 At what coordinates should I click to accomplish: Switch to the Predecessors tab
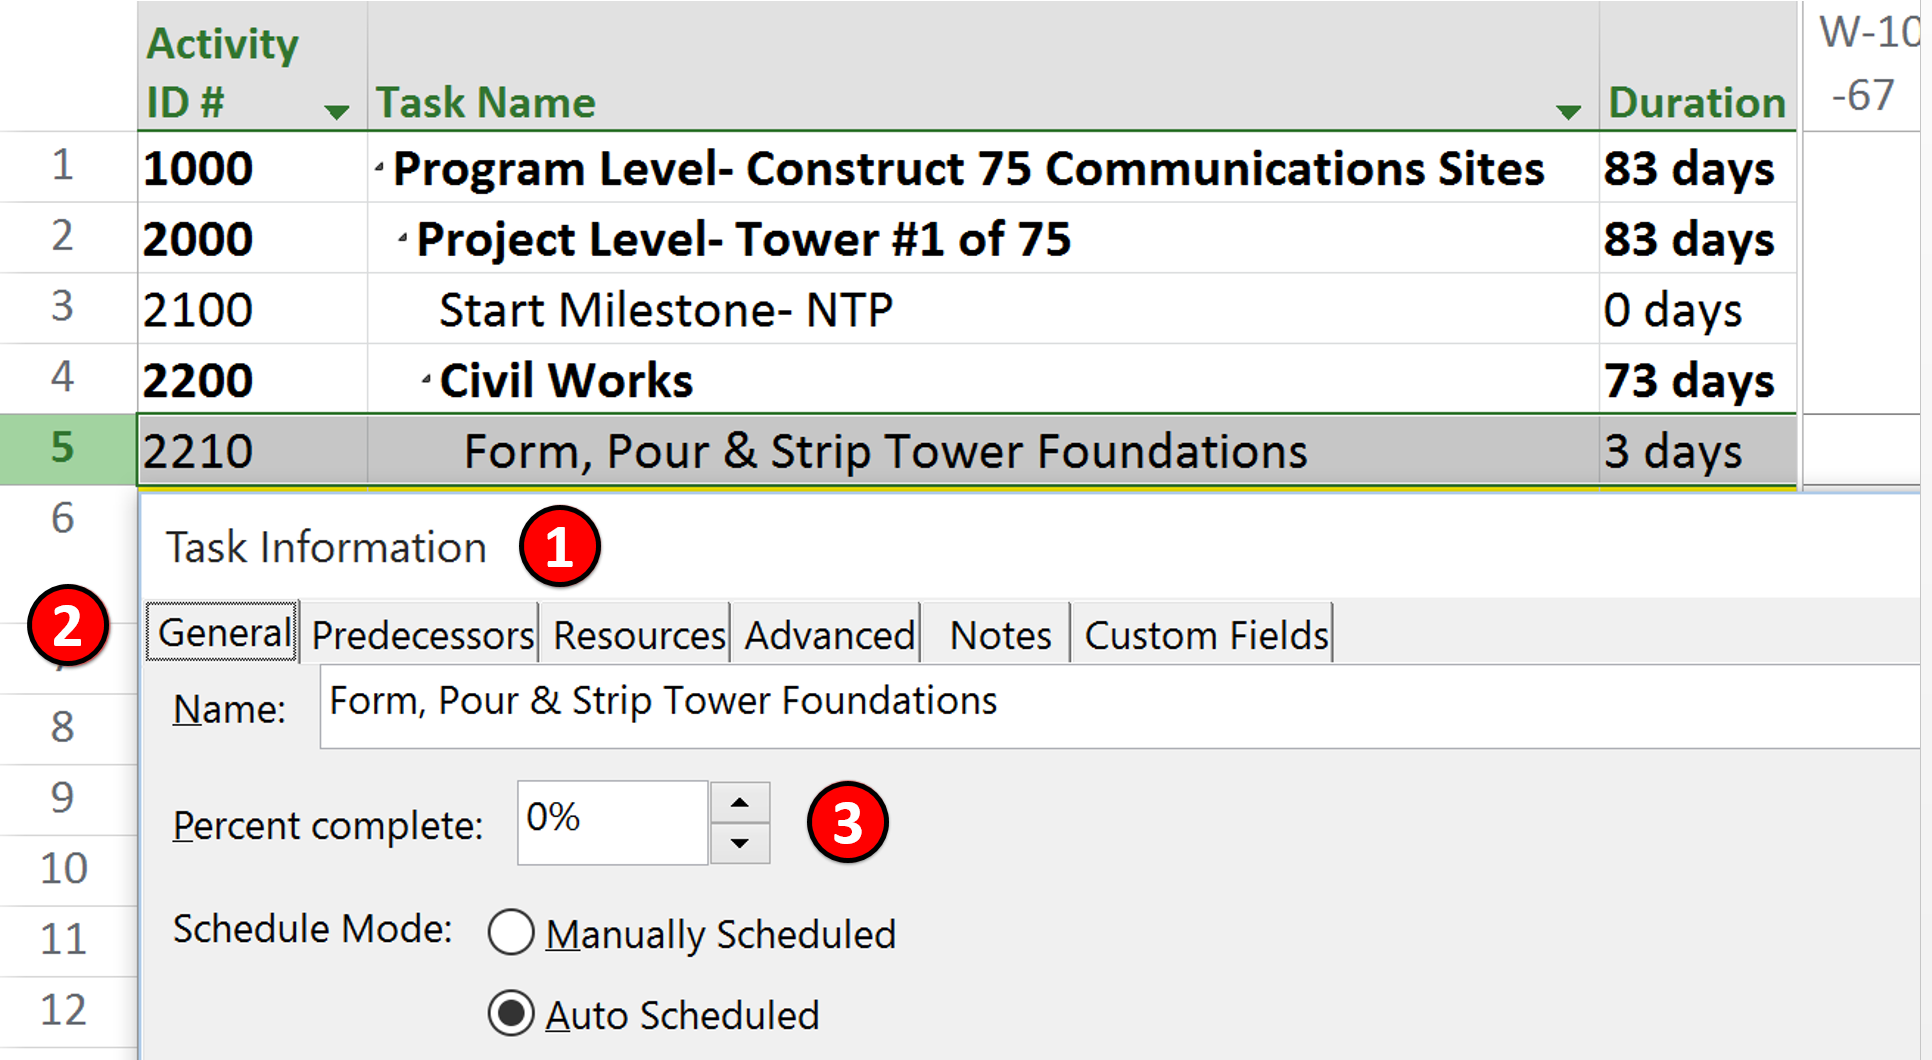(421, 634)
